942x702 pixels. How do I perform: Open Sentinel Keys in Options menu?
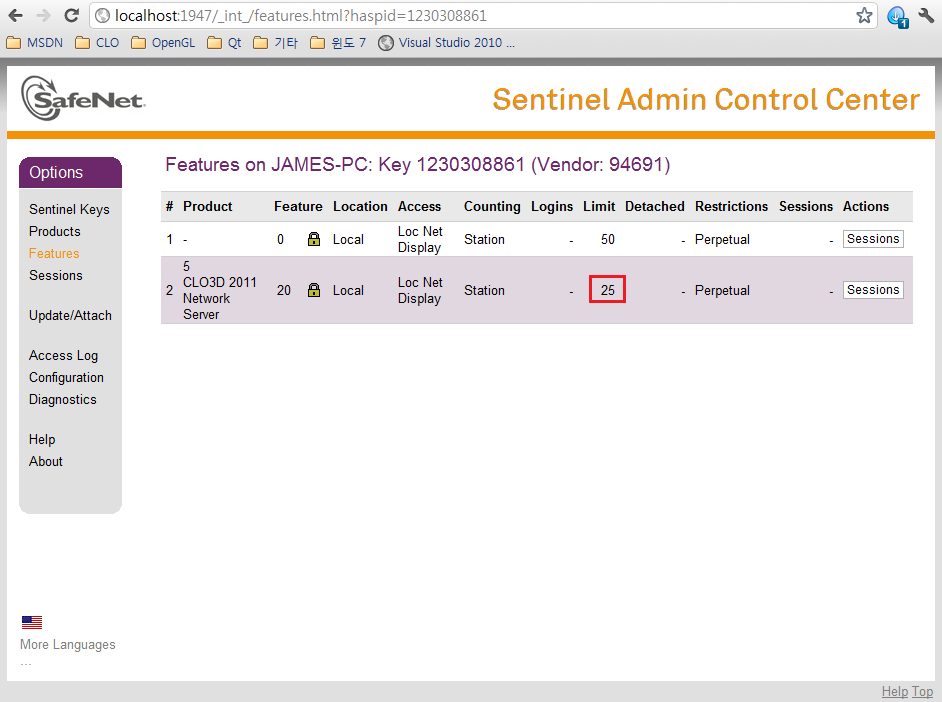pyautogui.click(x=69, y=210)
